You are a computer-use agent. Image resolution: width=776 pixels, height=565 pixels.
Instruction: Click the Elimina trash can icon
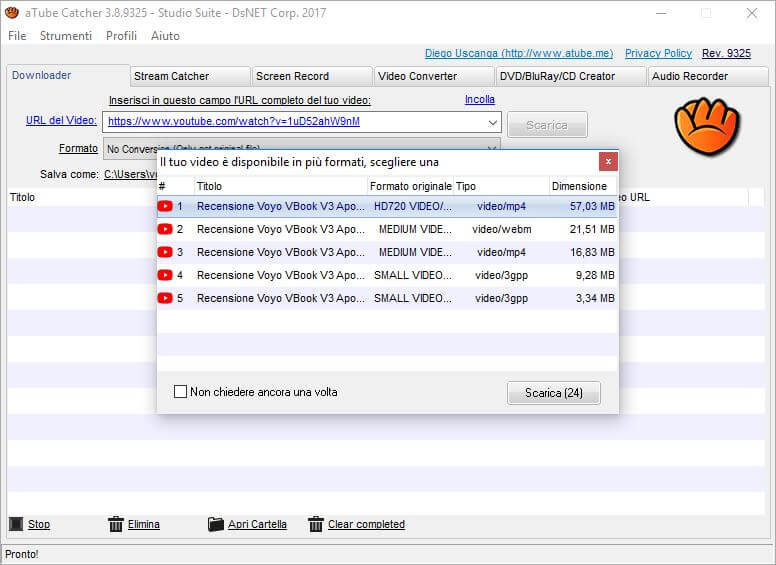click(x=116, y=524)
